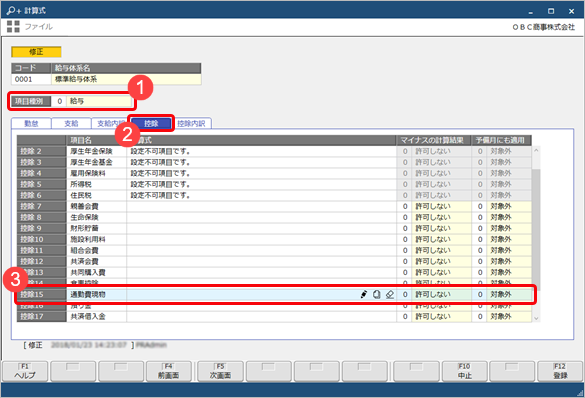The image size is (585, 398).
Task: Click the pencil edit icon in 控除15 row
Action: coord(364,294)
